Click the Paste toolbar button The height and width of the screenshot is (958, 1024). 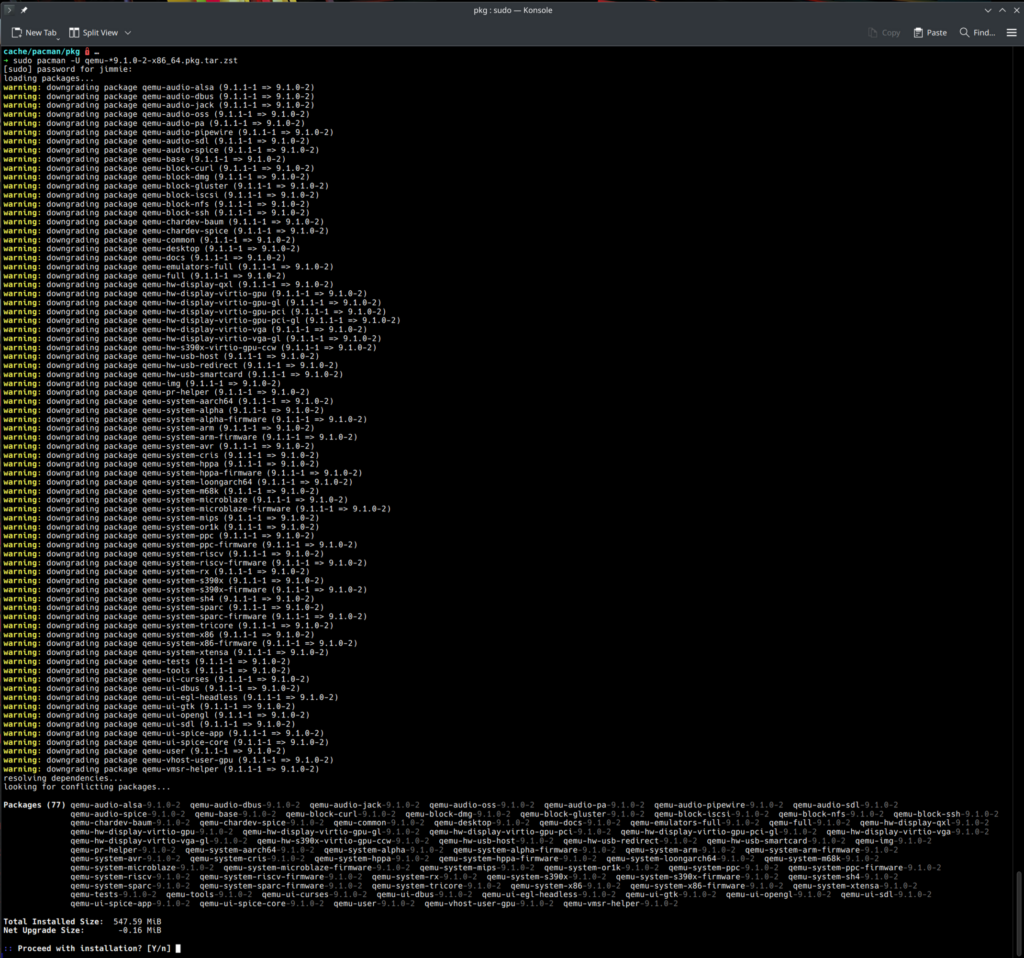[x=930, y=33]
